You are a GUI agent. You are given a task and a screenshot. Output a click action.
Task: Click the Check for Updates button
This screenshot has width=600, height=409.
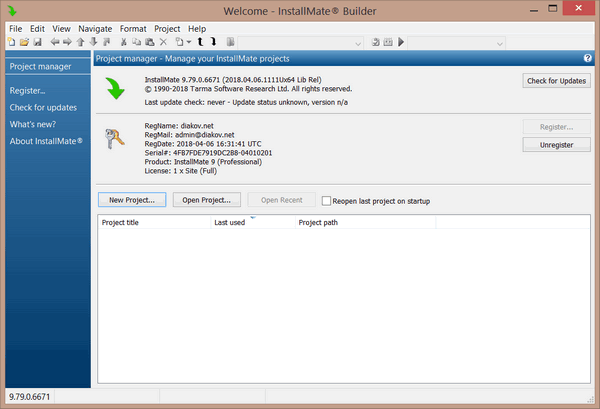(556, 81)
